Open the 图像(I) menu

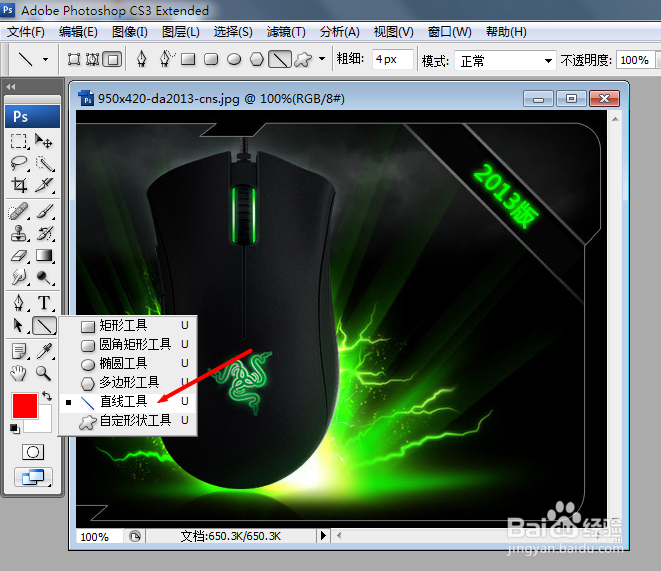point(130,32)
